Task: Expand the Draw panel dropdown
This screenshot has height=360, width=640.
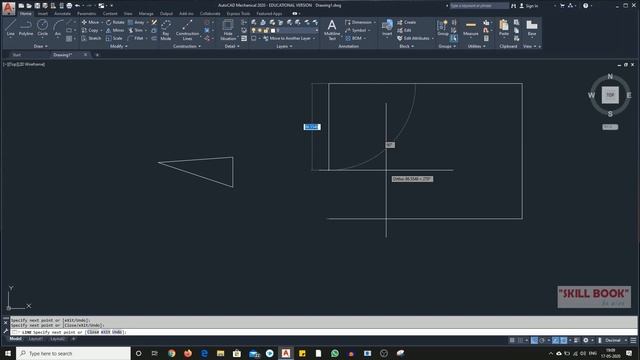Action: tap(40, 47)
